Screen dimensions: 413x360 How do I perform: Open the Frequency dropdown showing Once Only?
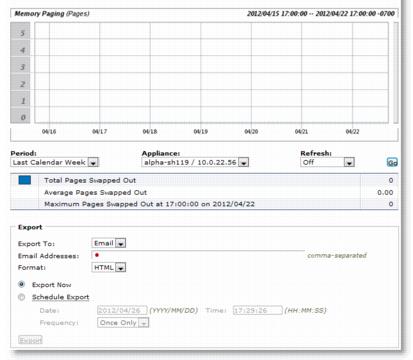[123, 323]
